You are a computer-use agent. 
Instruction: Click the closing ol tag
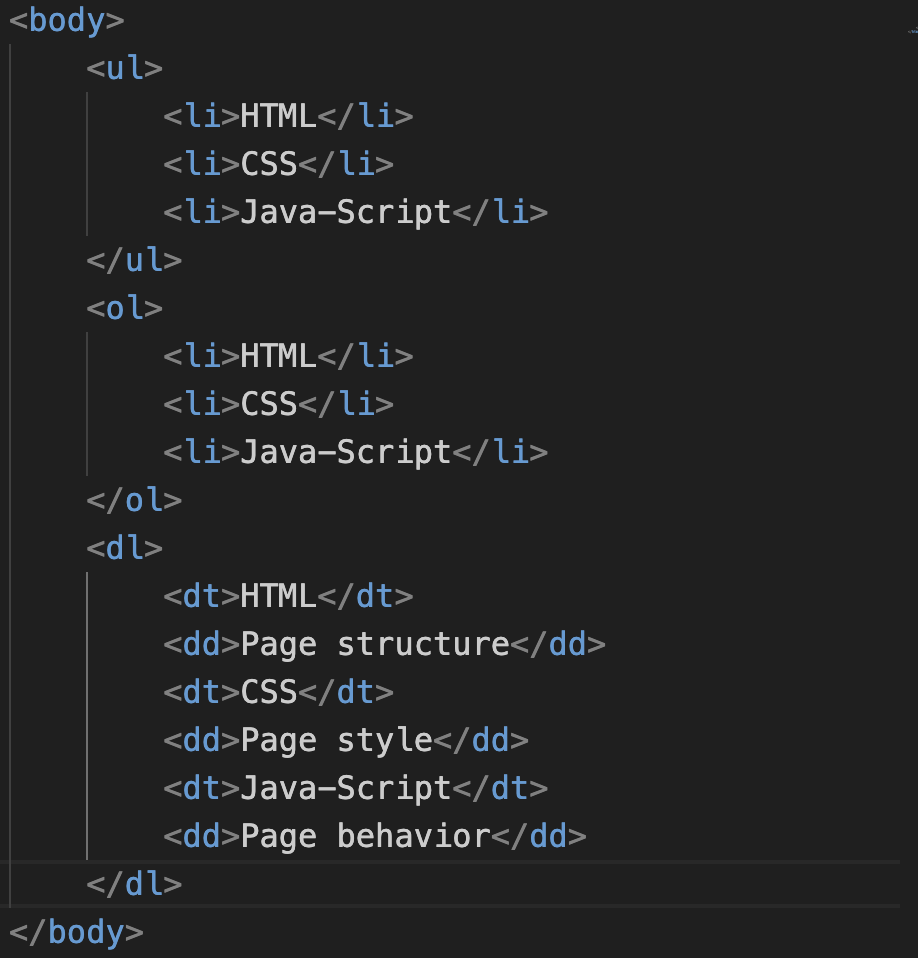134,500
